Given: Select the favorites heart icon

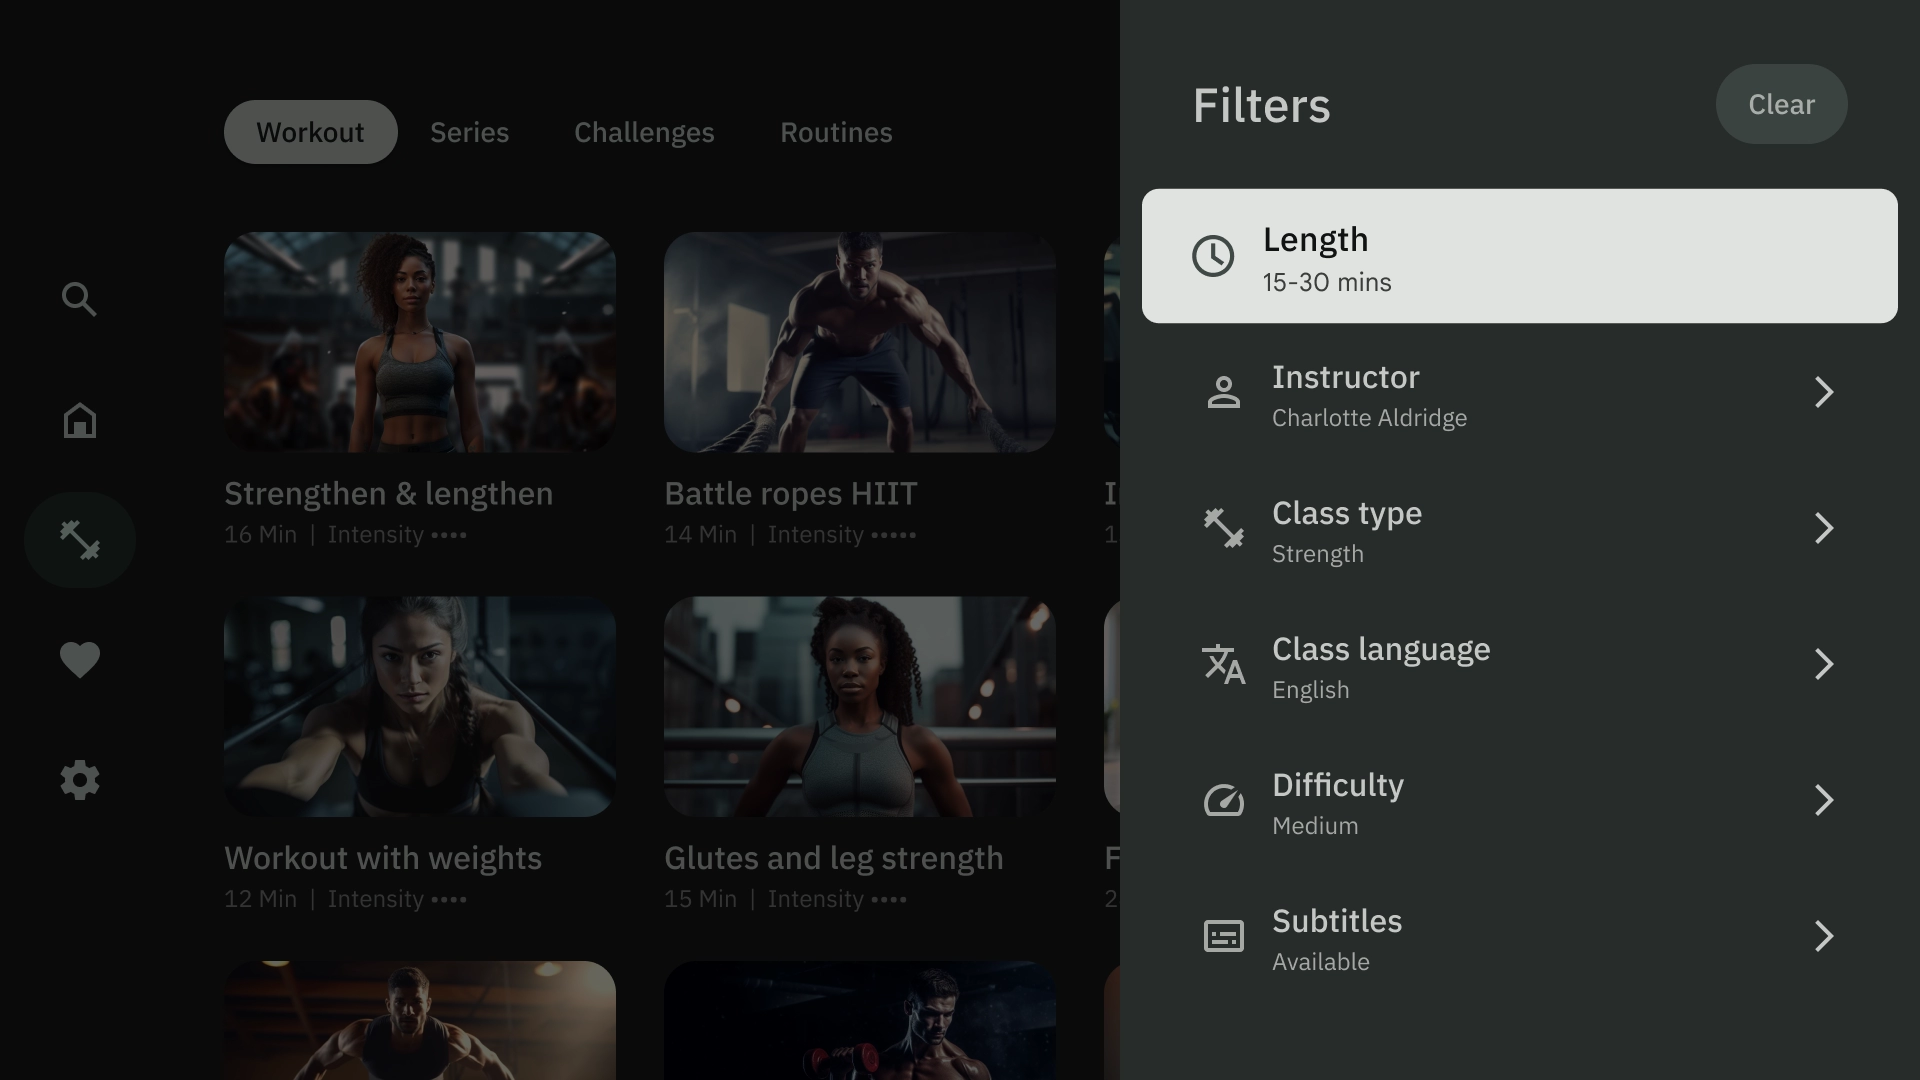Looking at the screenshot, I should pyautogui.click(x=79, y=659).
